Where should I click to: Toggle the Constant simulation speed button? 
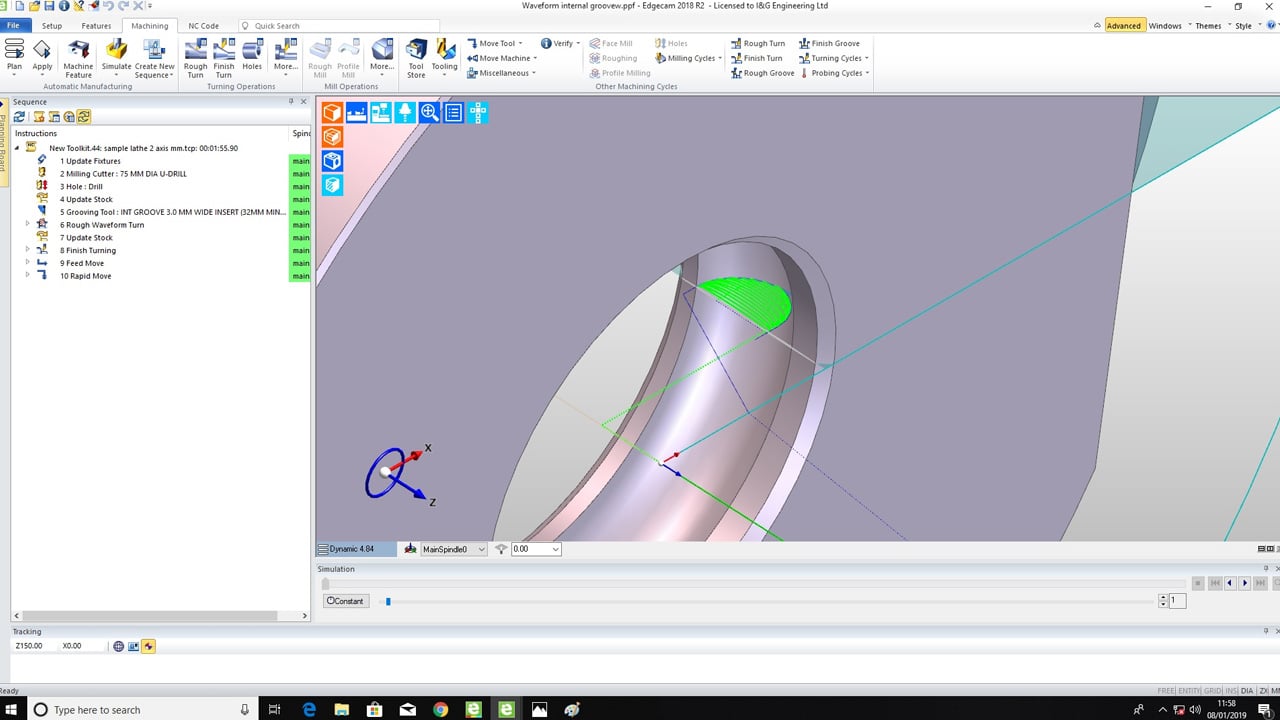[x=346, y=601]
